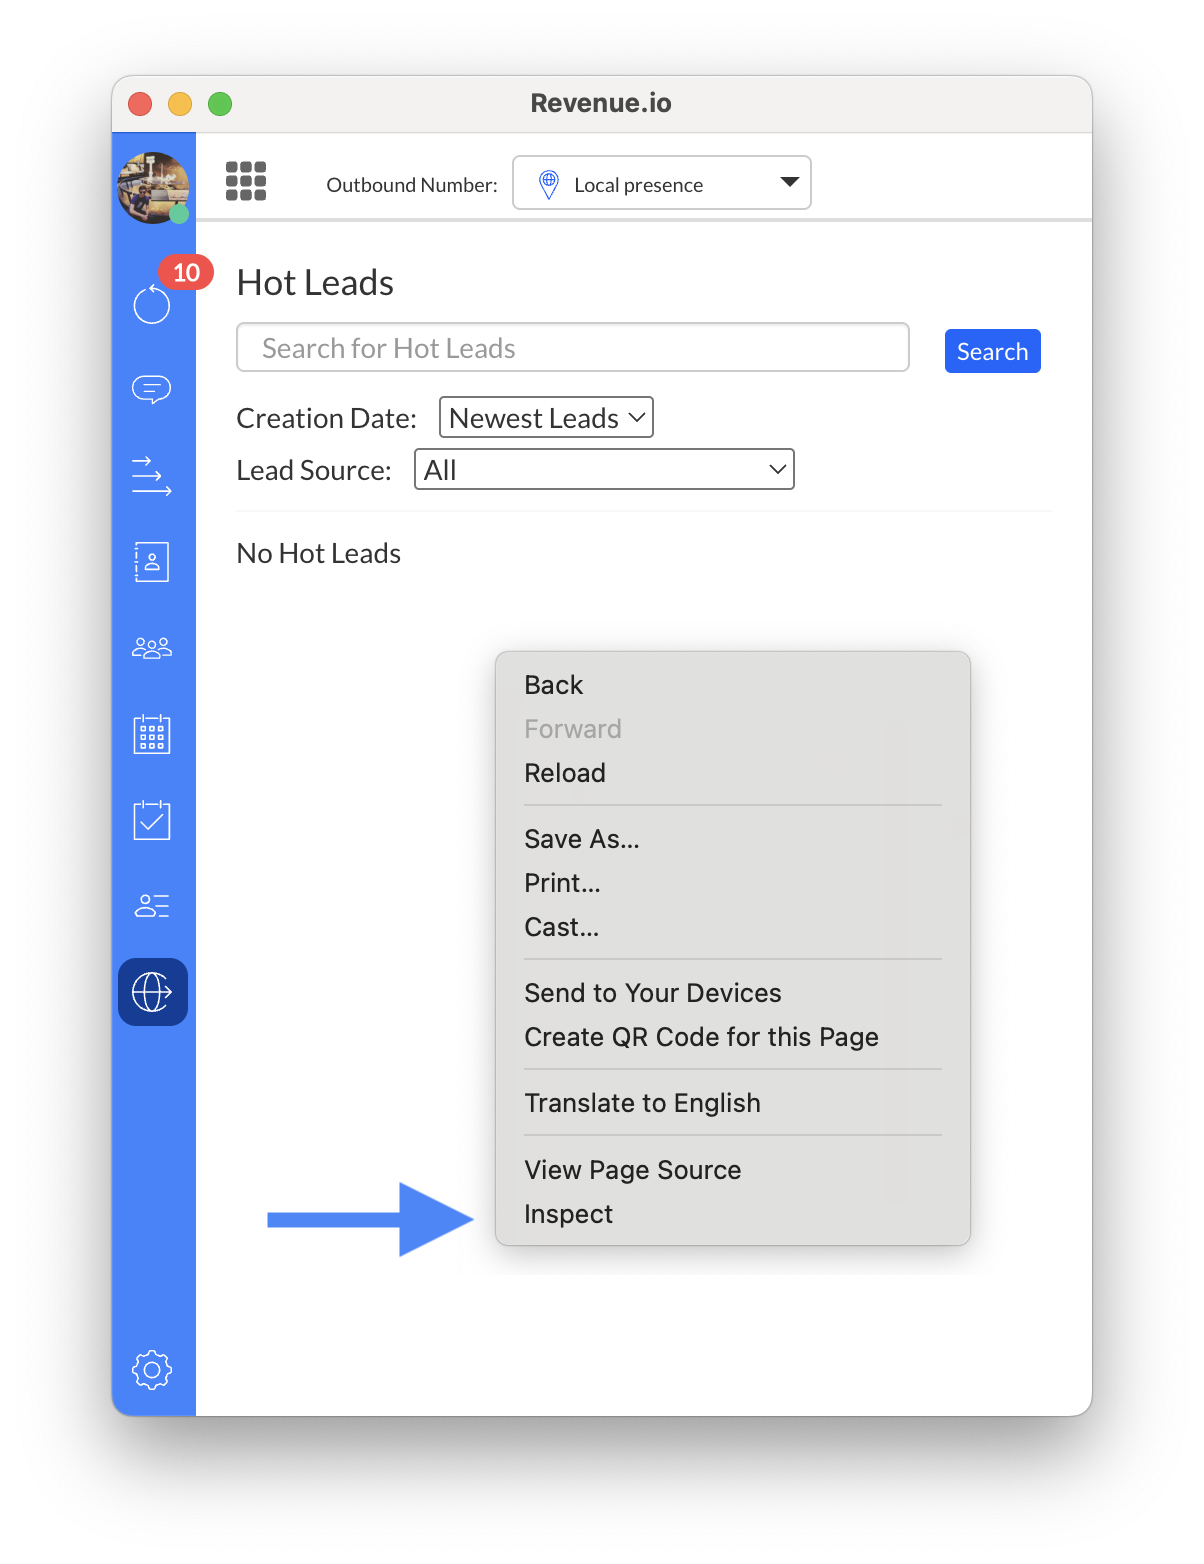Open the chat messages sidebar icon
The image size is (1204, 1564).
point(152,388)
